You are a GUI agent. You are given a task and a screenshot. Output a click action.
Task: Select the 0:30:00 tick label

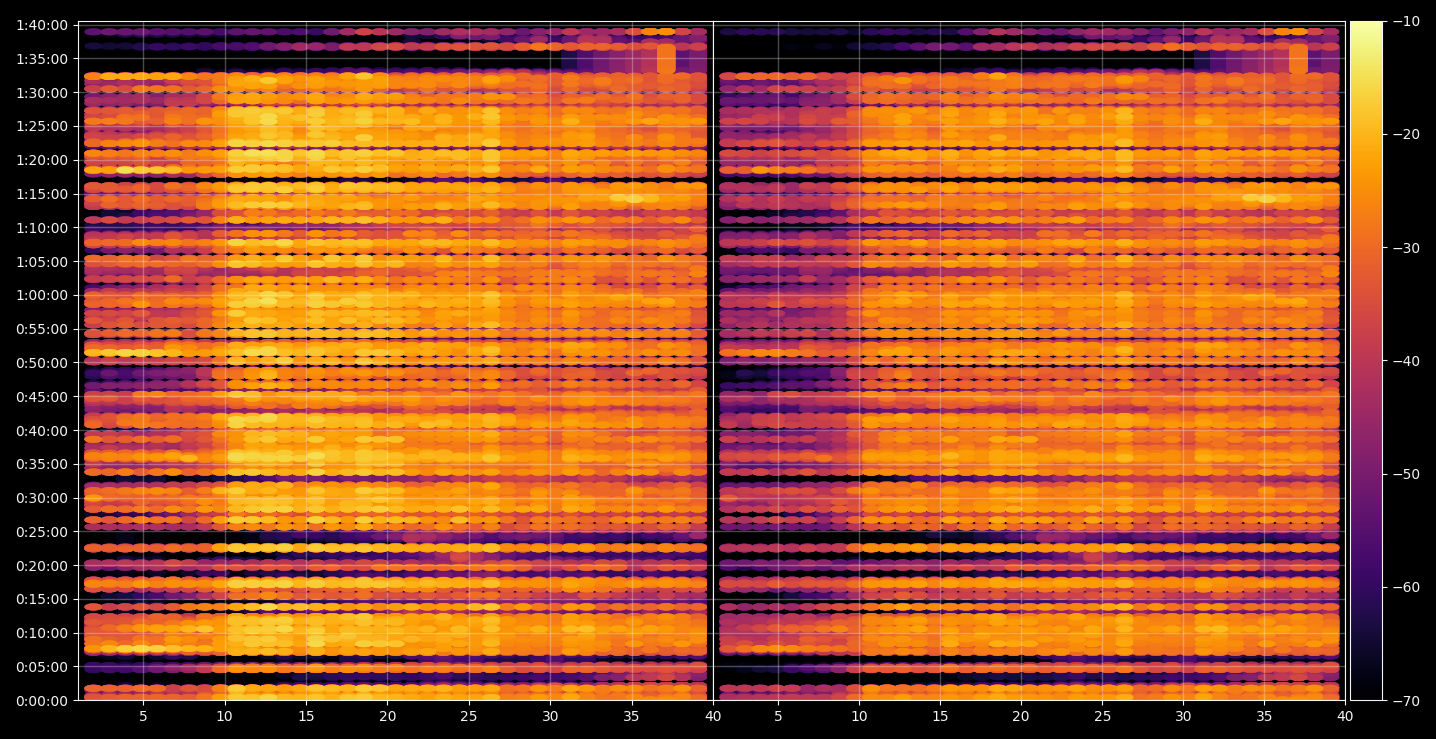[x=42, y=497]
